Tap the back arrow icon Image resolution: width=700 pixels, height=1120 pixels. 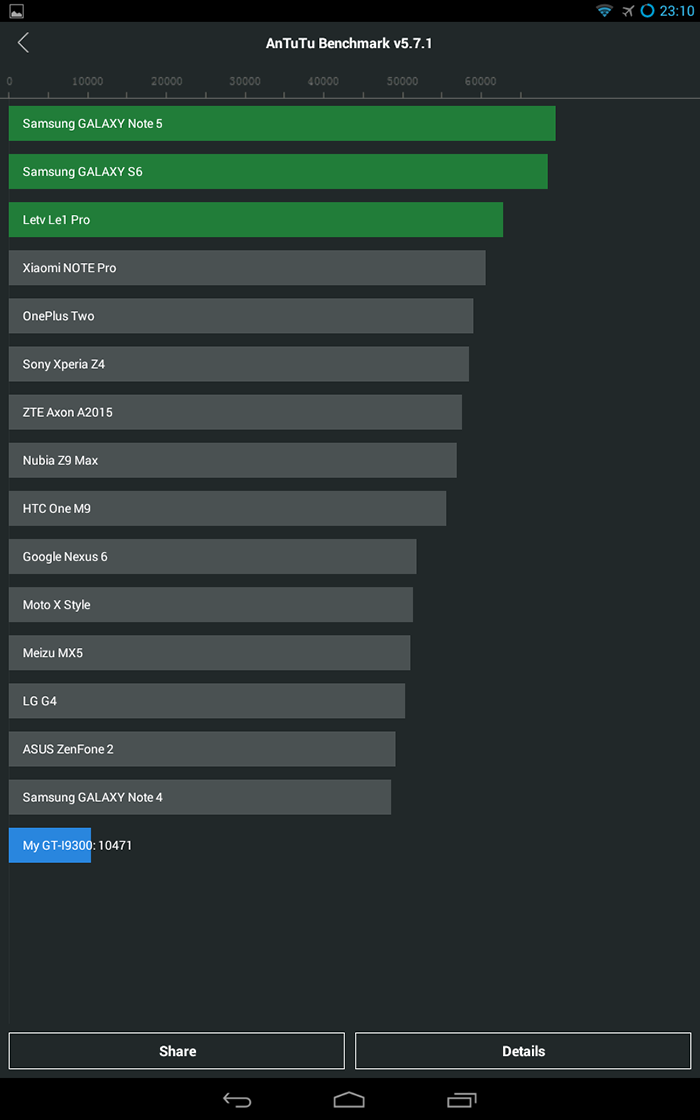(x=23, y=43)
